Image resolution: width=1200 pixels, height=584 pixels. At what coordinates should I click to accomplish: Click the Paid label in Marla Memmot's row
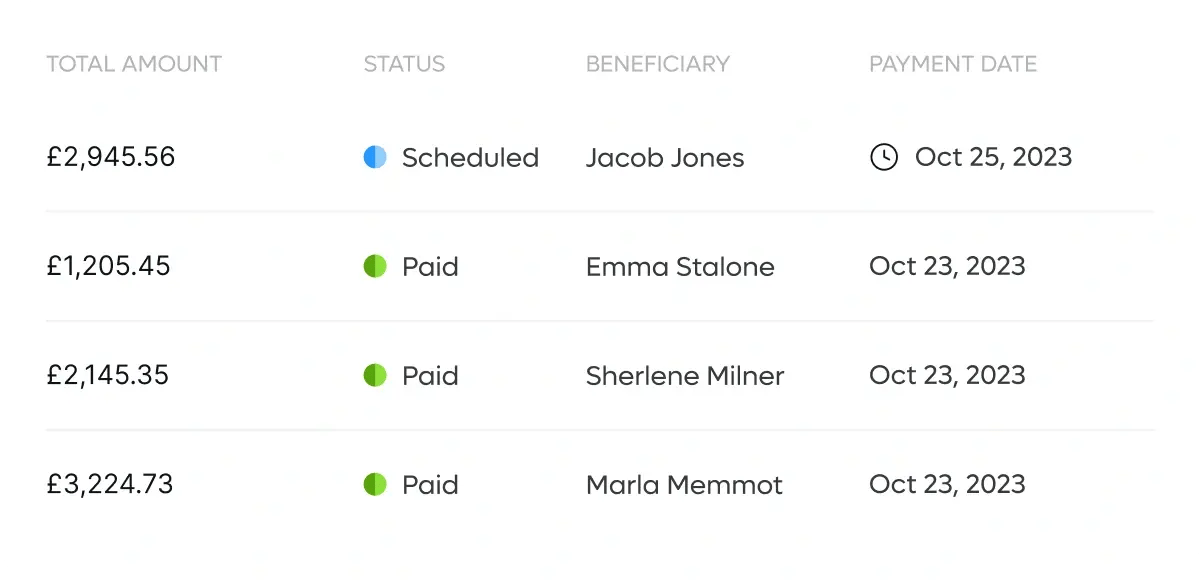pyautogui.click(x=430, y=485)
